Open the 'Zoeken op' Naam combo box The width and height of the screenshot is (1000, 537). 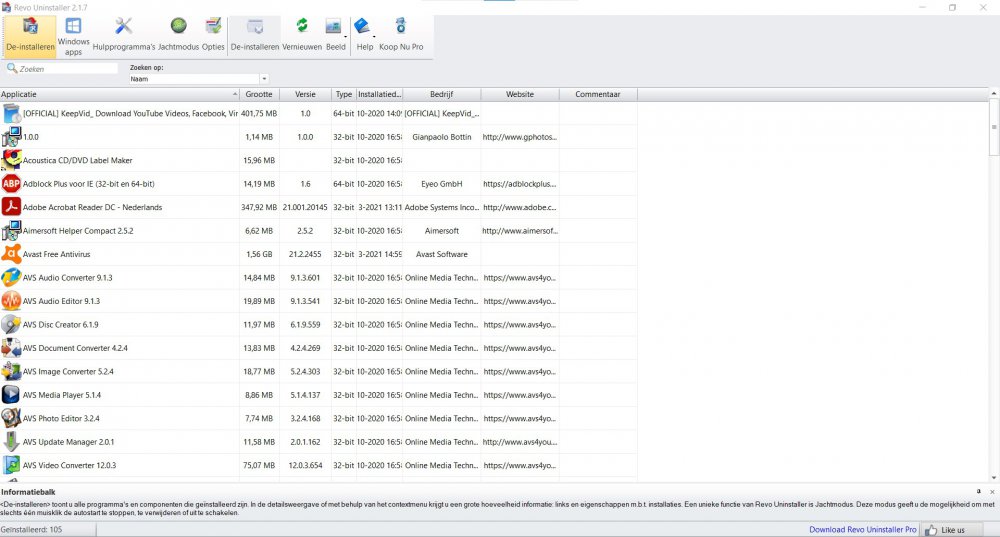tap(200, 78)
